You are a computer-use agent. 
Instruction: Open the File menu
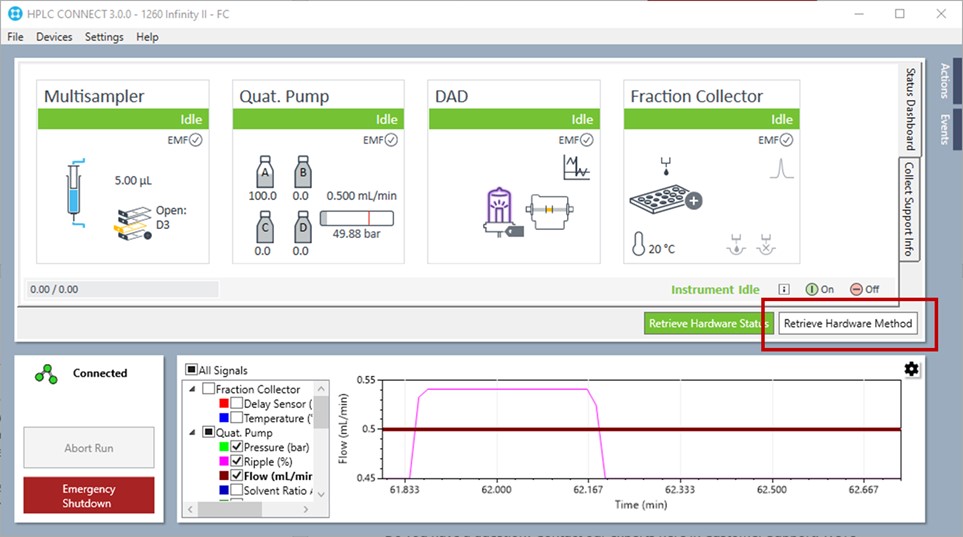(x=15, y=37)
